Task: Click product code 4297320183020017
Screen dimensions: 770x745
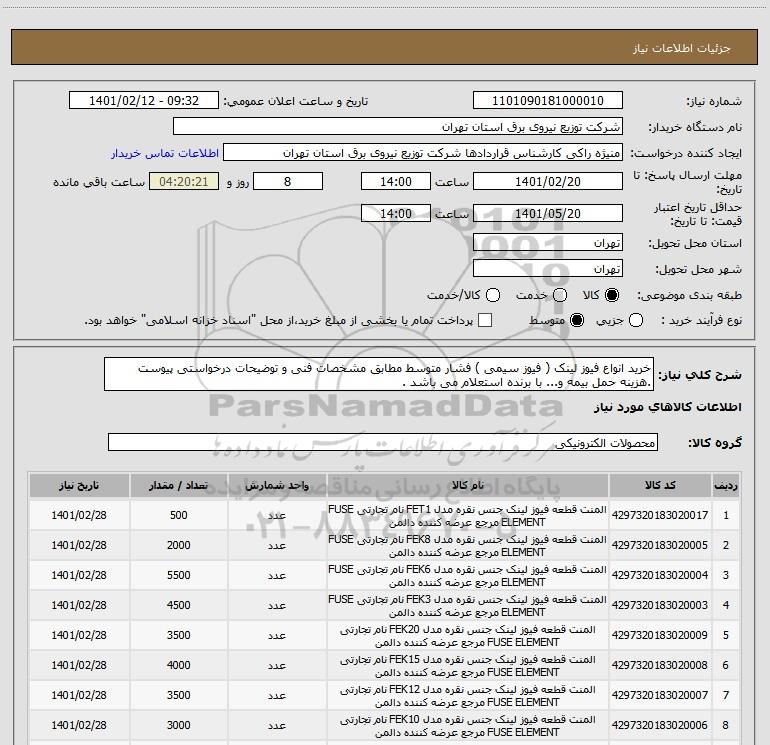Action: coord(660,515)
